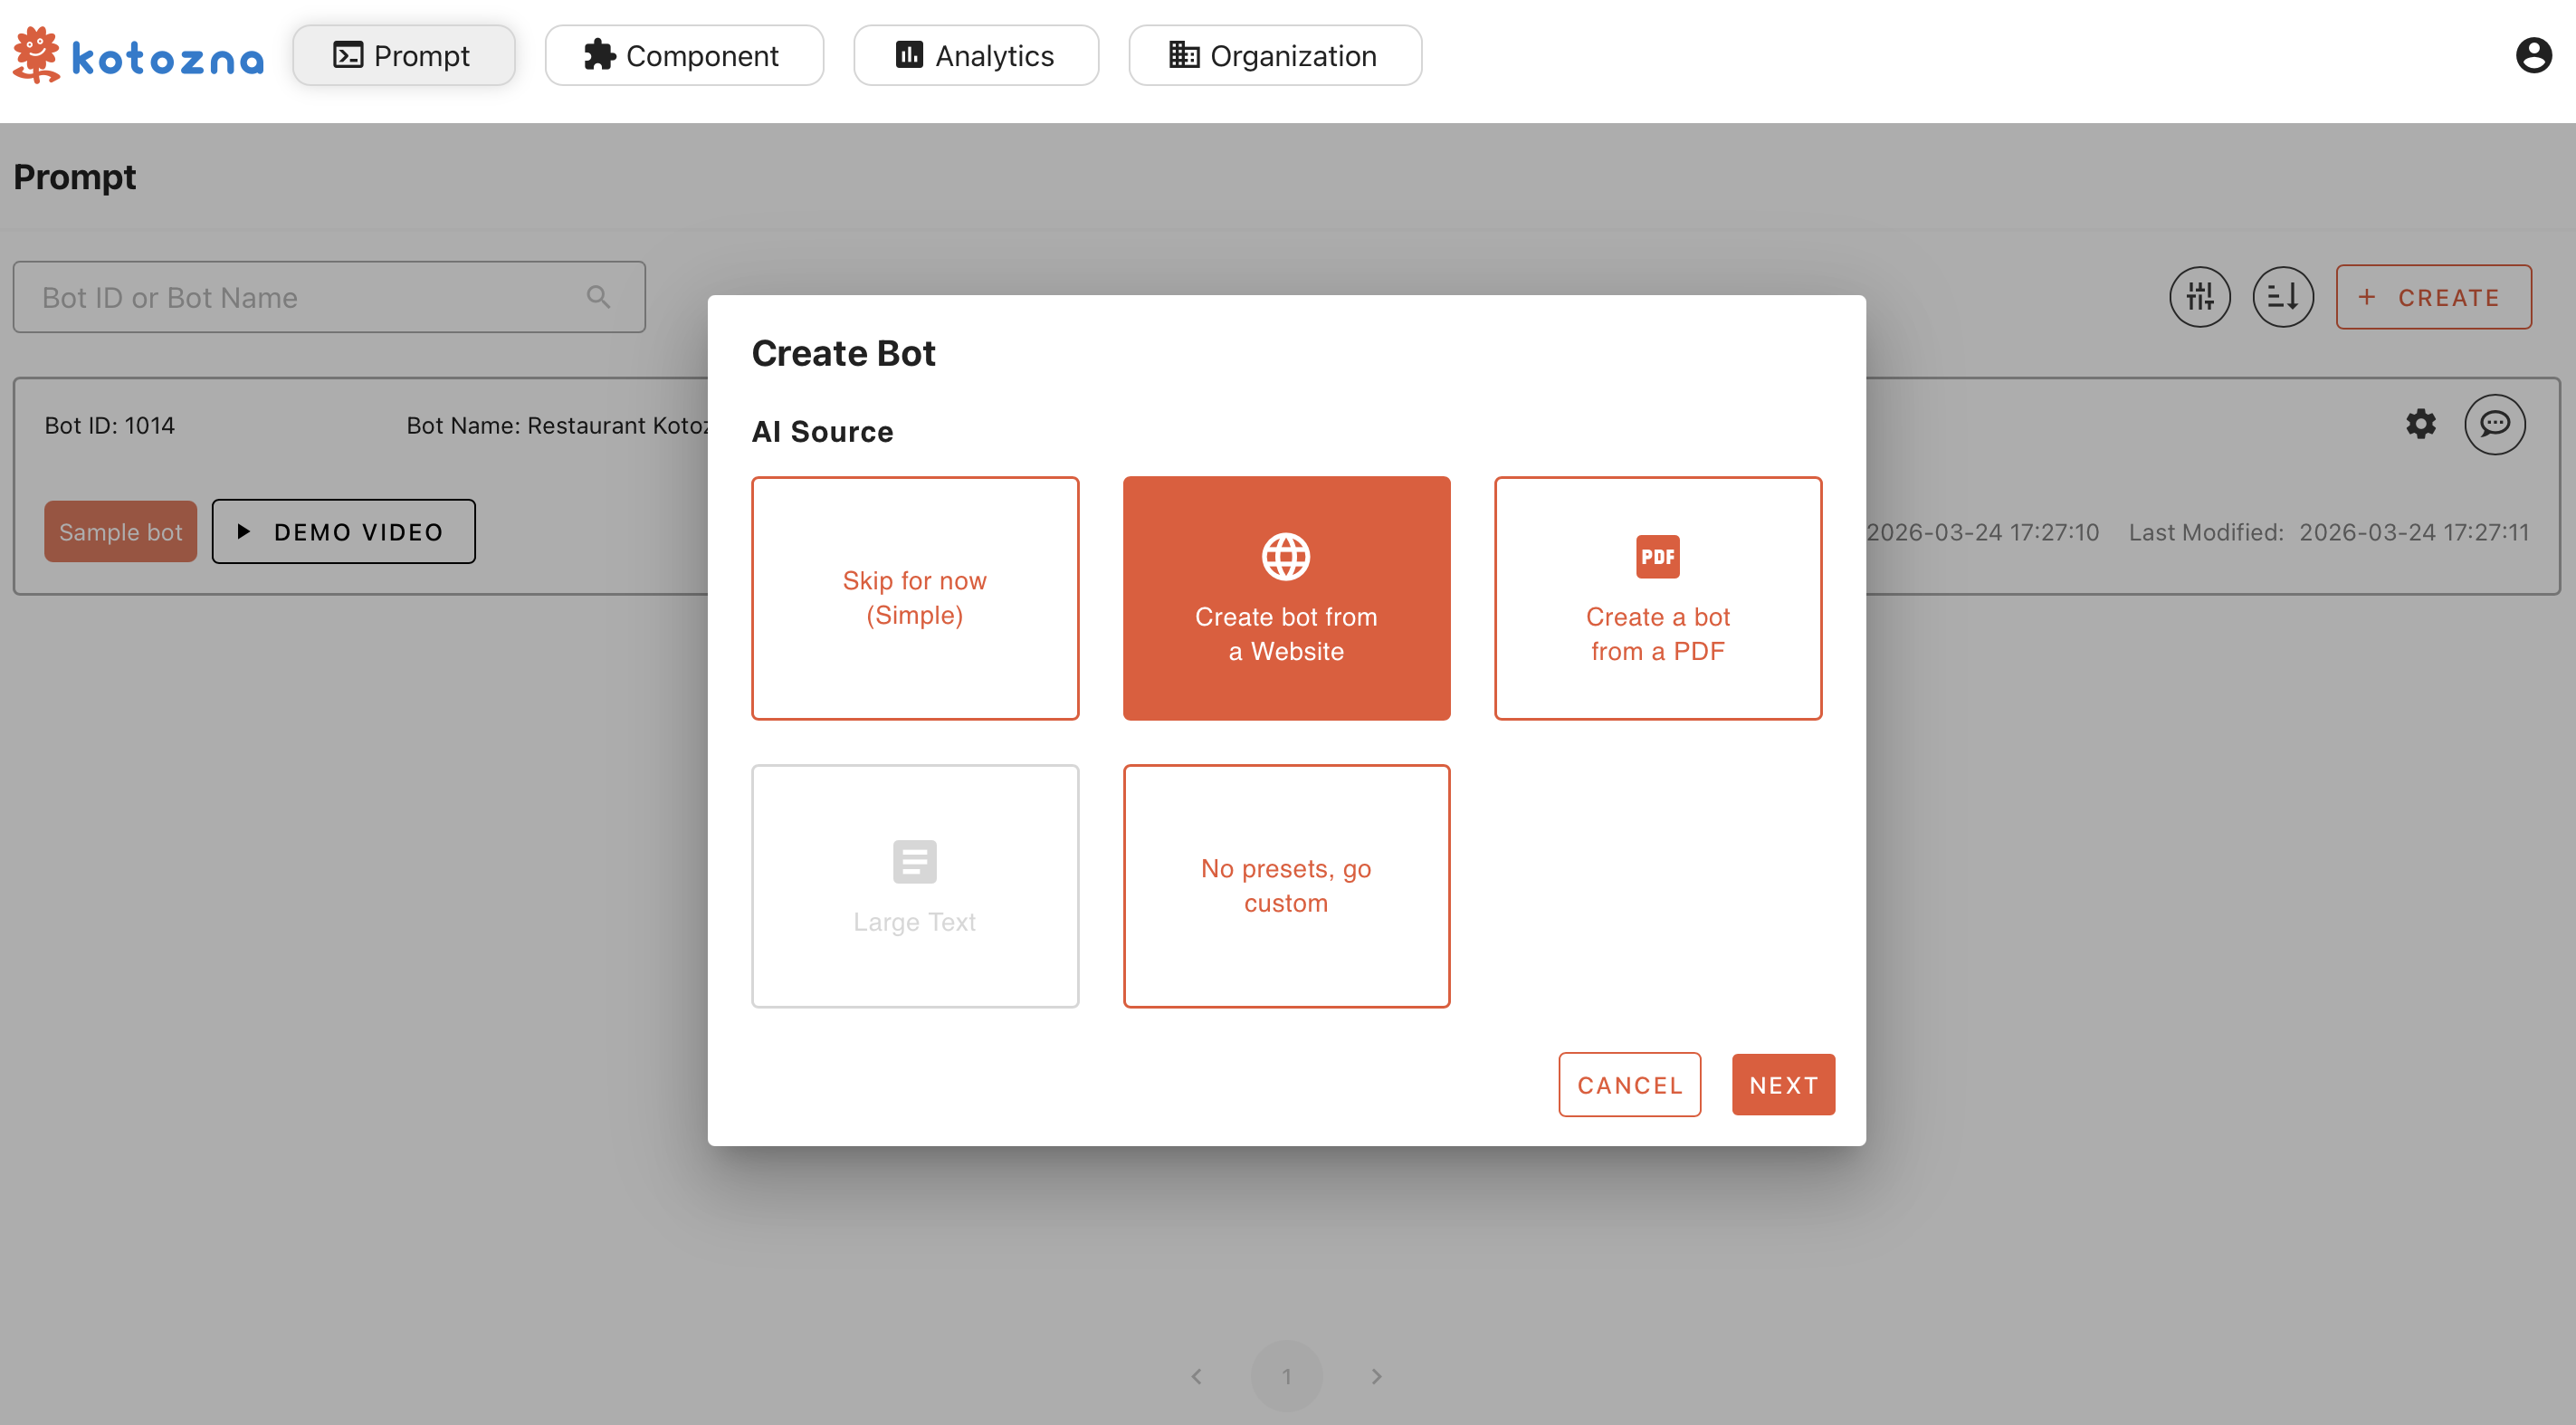Cancel the Create Bot dialog
2576x1425 pixels.
click(x=1628, y=1084)
